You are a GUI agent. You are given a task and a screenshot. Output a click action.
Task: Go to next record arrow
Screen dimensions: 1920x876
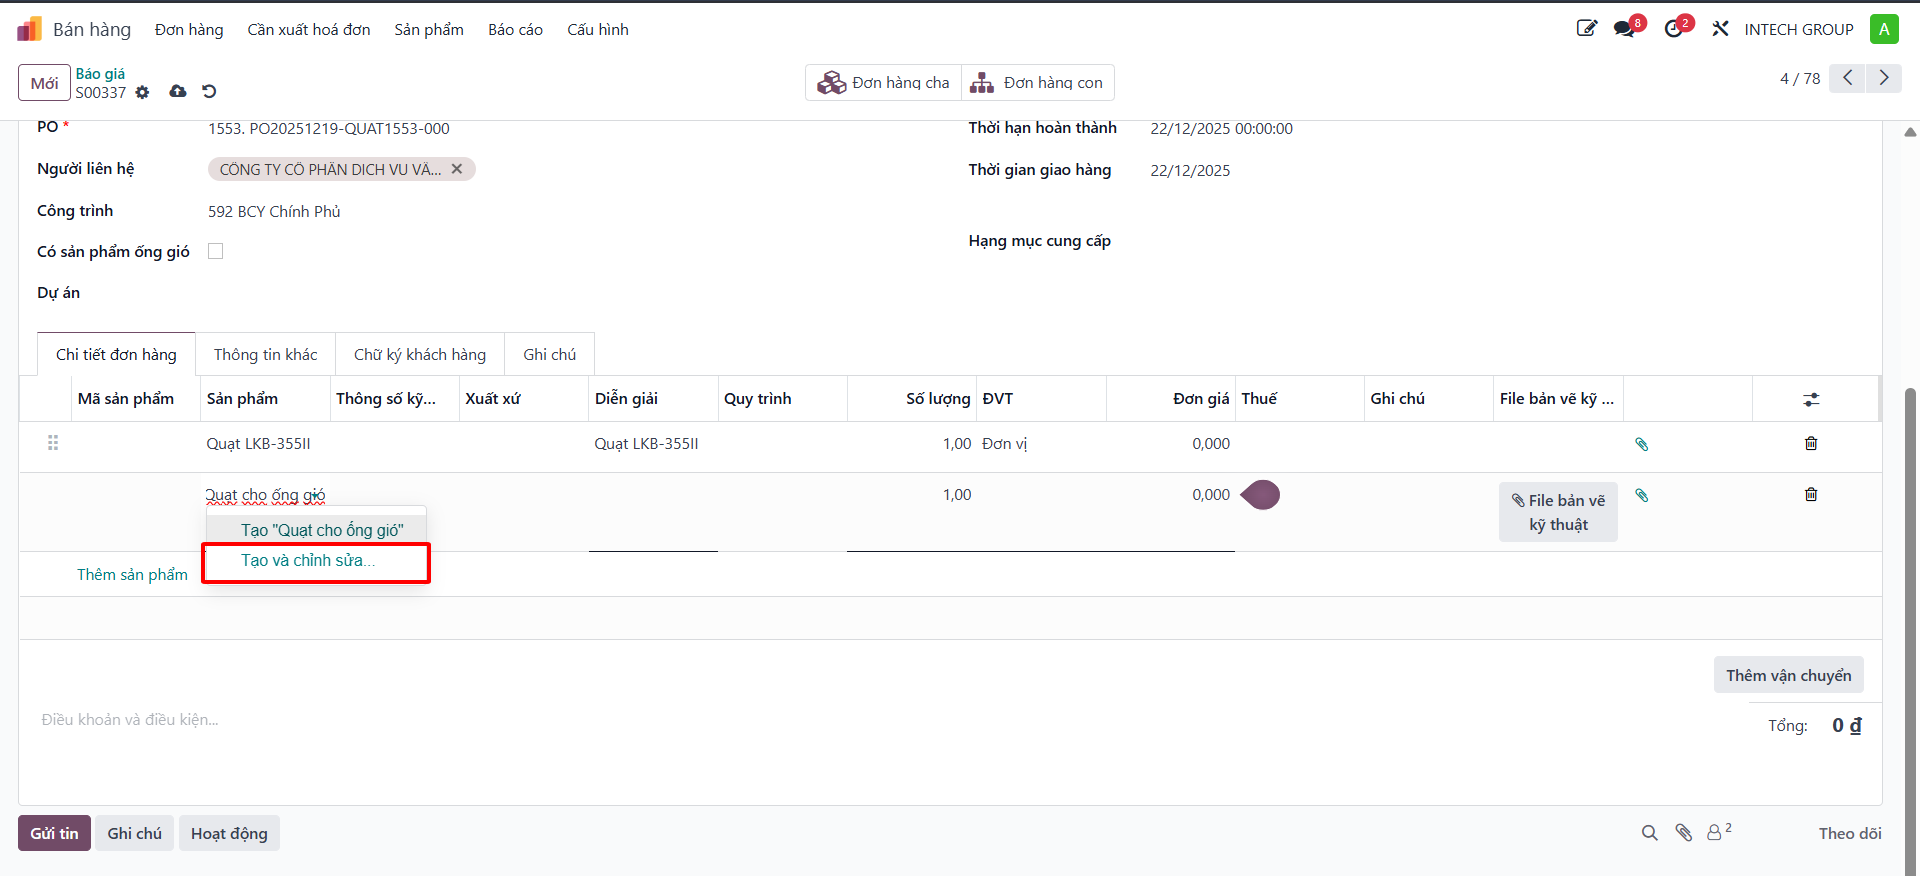click(1884, 78)
